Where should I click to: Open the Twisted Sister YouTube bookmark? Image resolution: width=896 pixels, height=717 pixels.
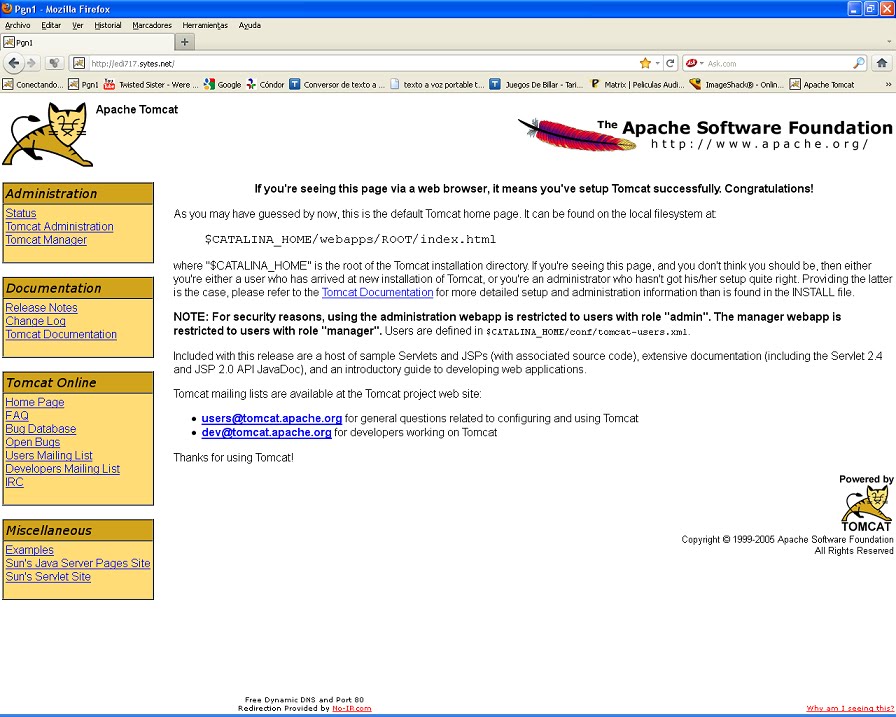click(x=151, y=84)
